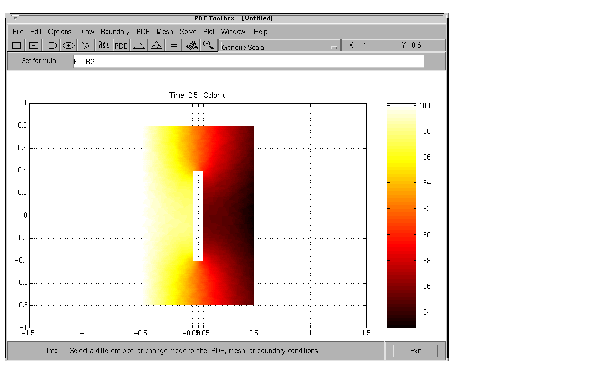Open the PDE menu
603x365 pixels.
click(x=143, y=32)
